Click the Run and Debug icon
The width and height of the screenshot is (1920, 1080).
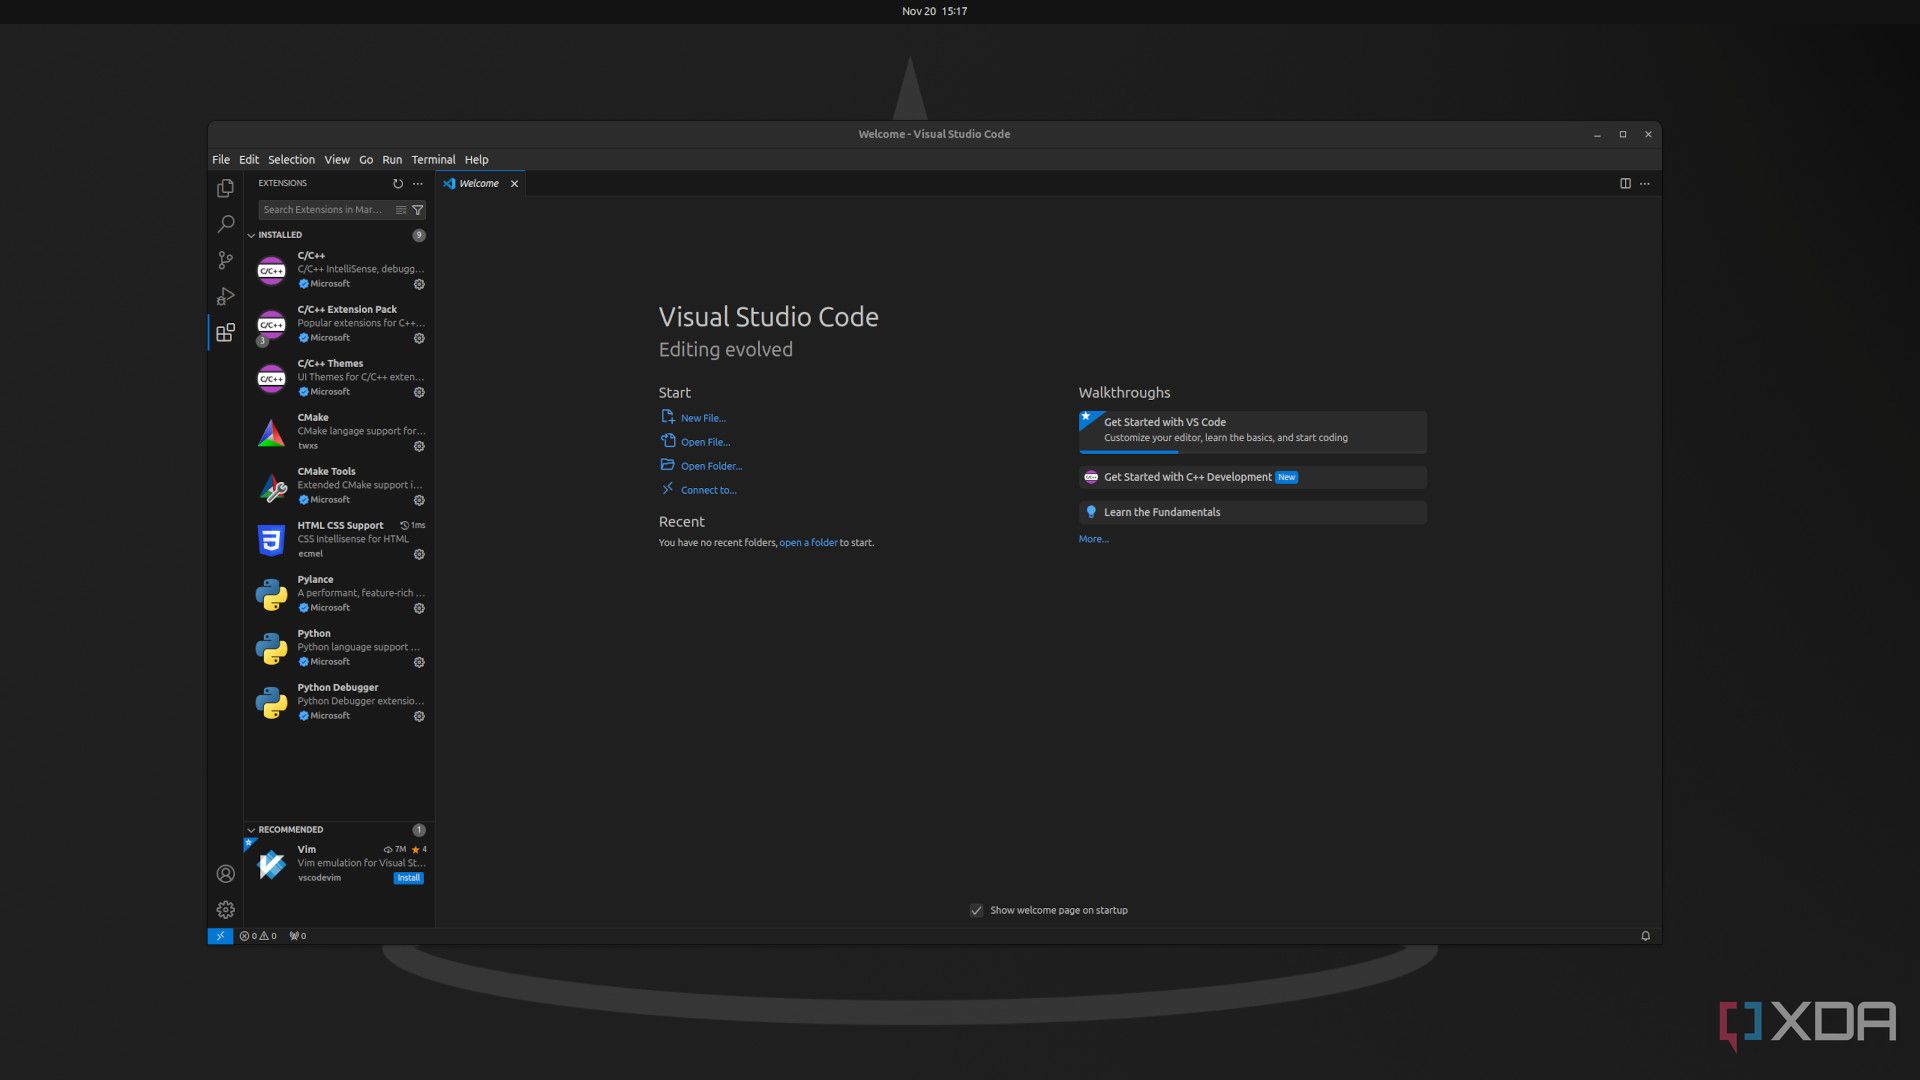click(x=224, y=297)
